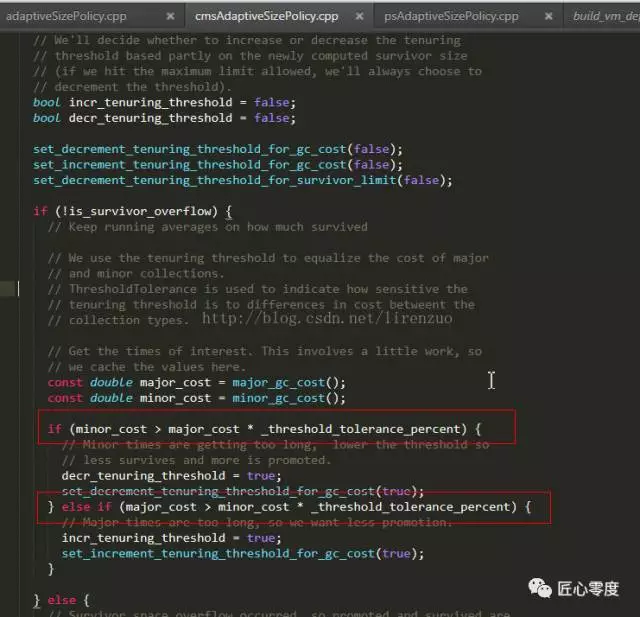This screenshot has width=640, height=617.
Task: Click 'const double major_cost' line
Action: pos(196,383)
